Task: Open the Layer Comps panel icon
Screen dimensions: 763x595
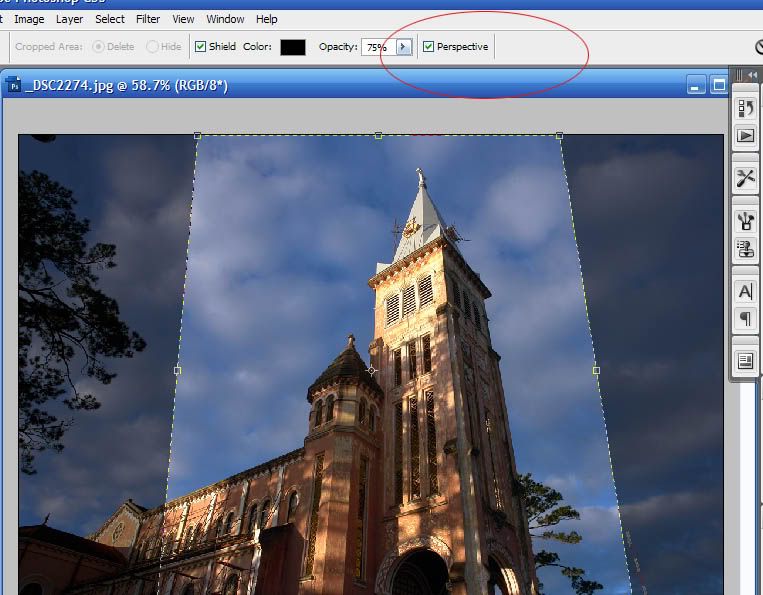Action: (x=745, y=361)
